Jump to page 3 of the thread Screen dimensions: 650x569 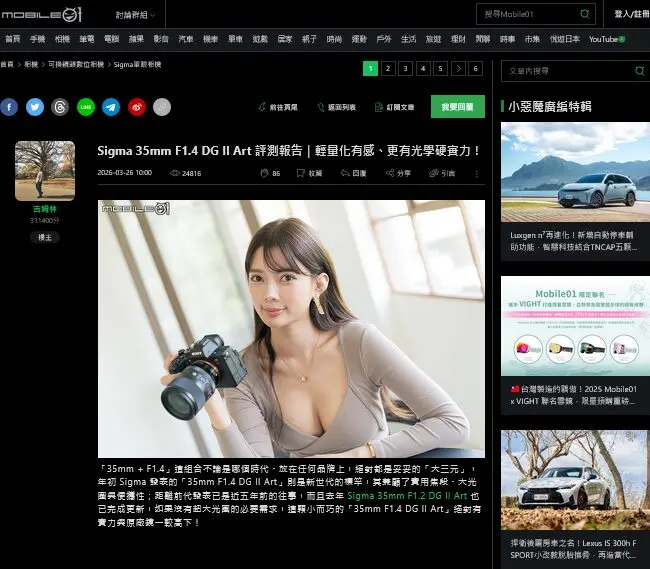[x=405, y=69]
